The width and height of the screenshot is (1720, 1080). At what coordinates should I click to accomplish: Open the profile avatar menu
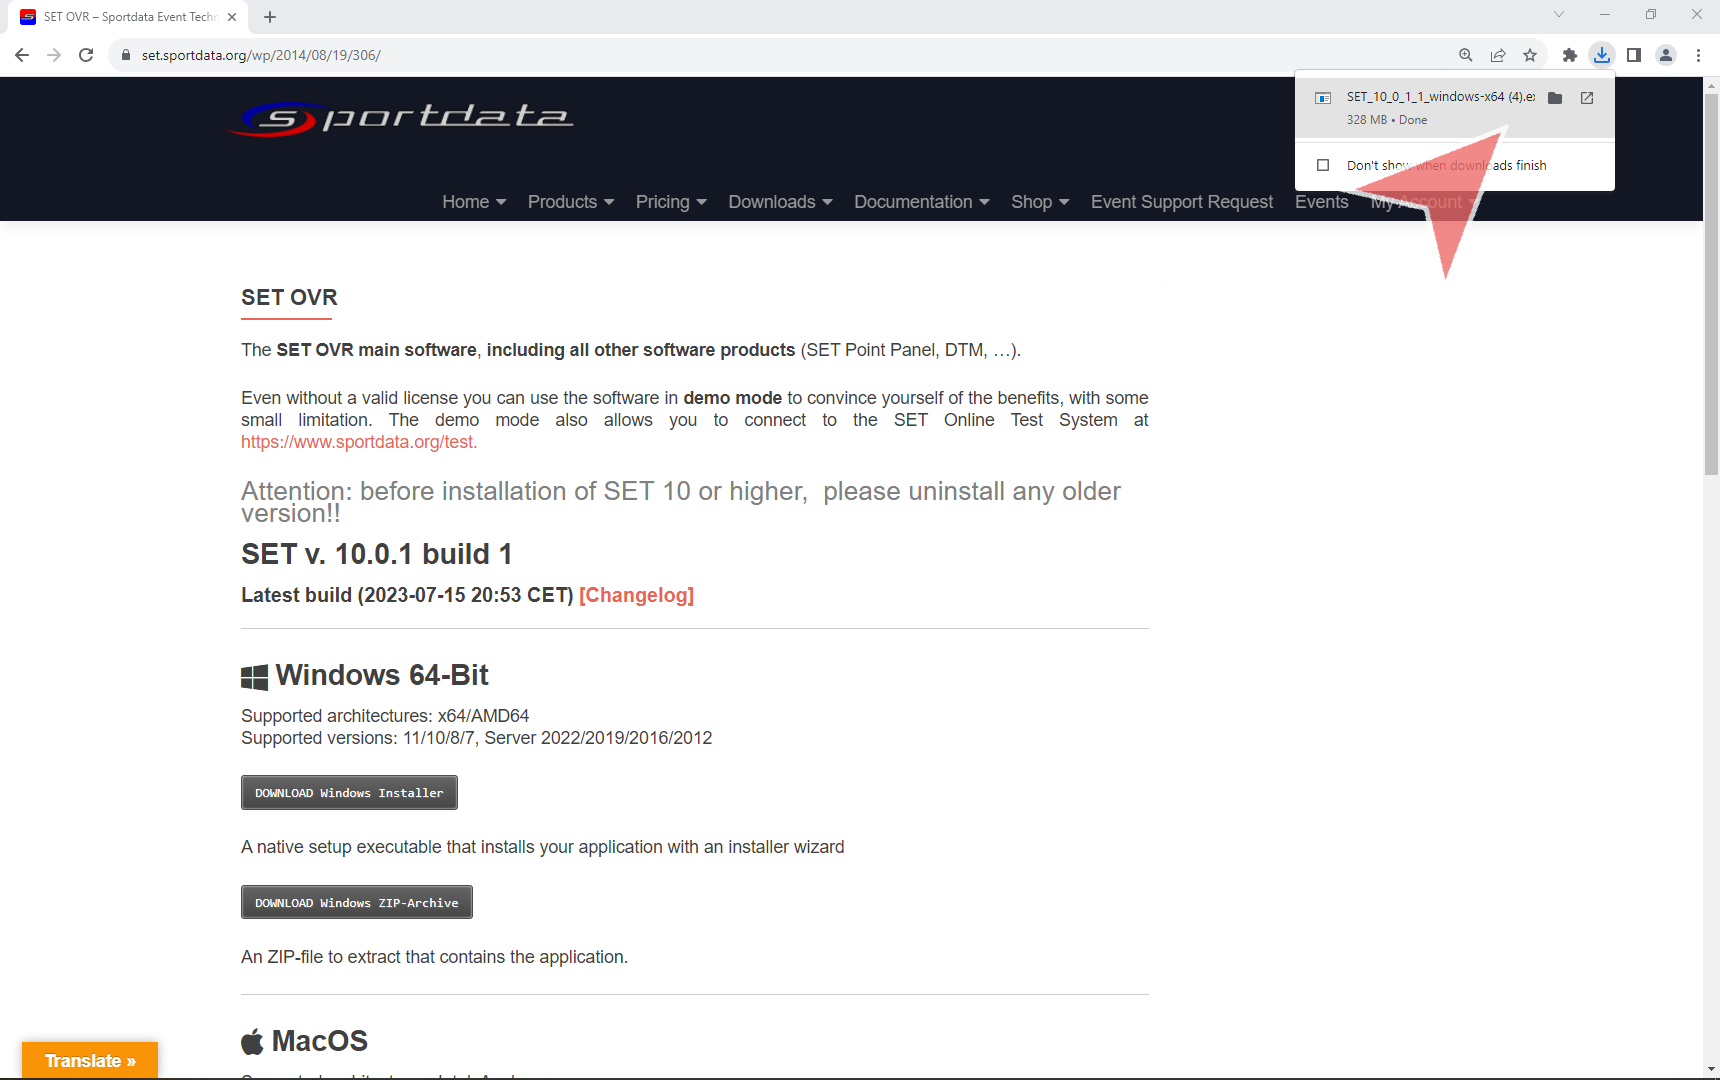pyautogui.click(x=1666, y=55)
